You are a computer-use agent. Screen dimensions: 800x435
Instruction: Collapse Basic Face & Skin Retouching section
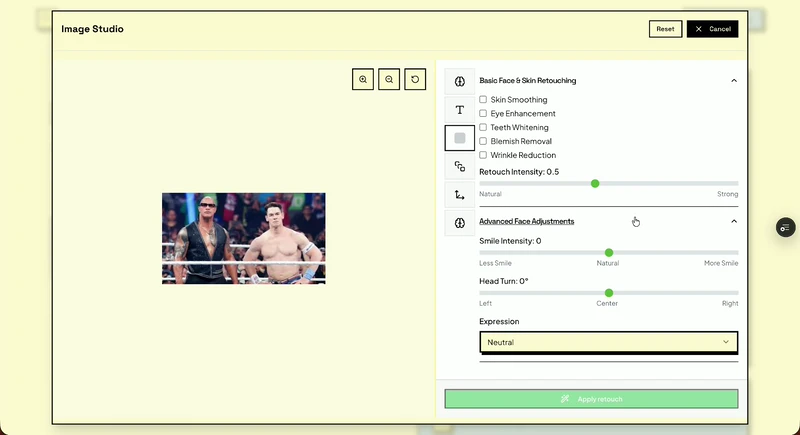733,80
